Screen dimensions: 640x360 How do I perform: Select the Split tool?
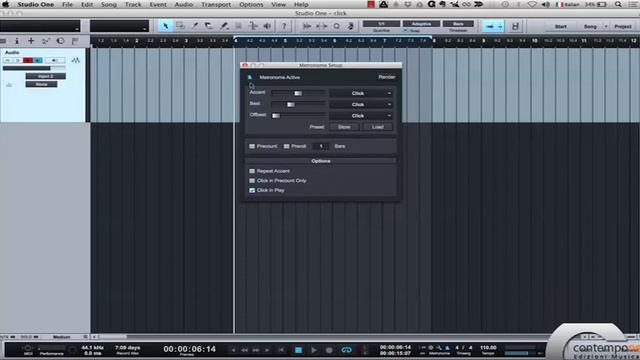(x=195, y=26)
